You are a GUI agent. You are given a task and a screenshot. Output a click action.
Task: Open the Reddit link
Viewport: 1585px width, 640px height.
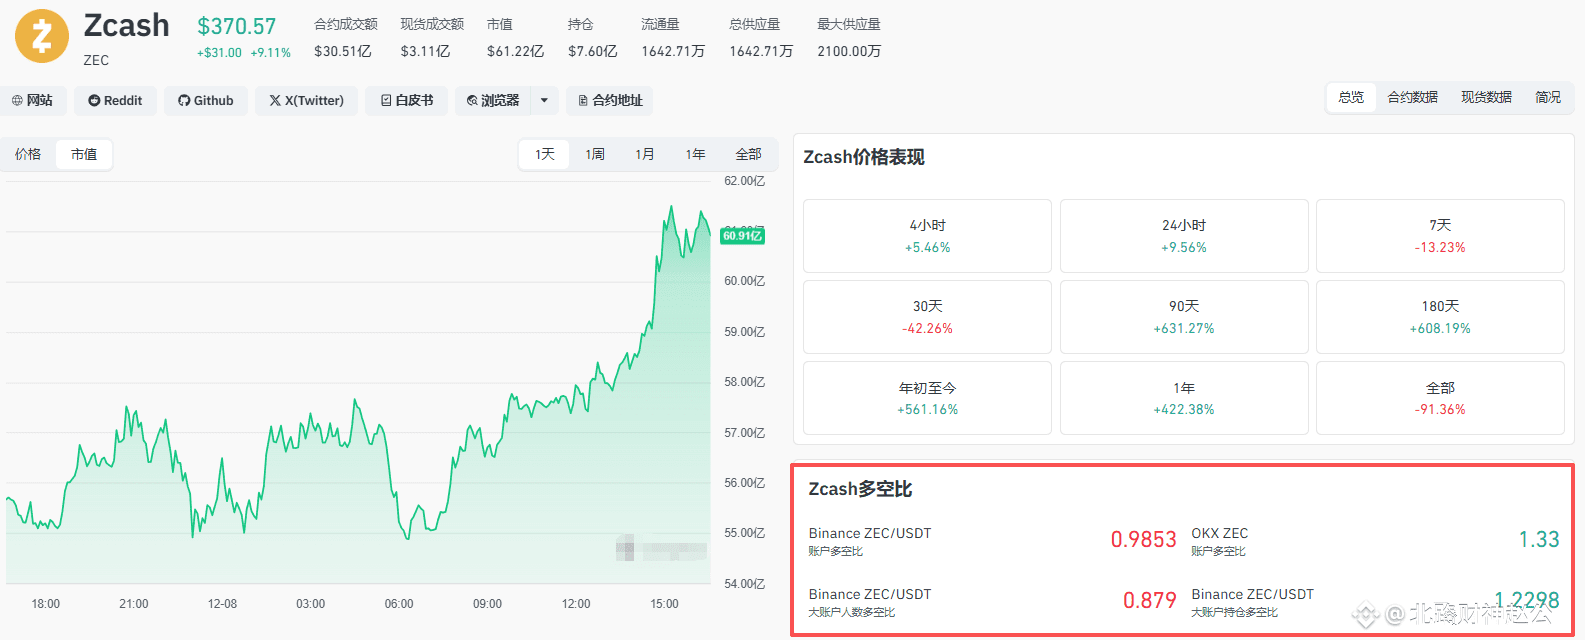(115, 100)
